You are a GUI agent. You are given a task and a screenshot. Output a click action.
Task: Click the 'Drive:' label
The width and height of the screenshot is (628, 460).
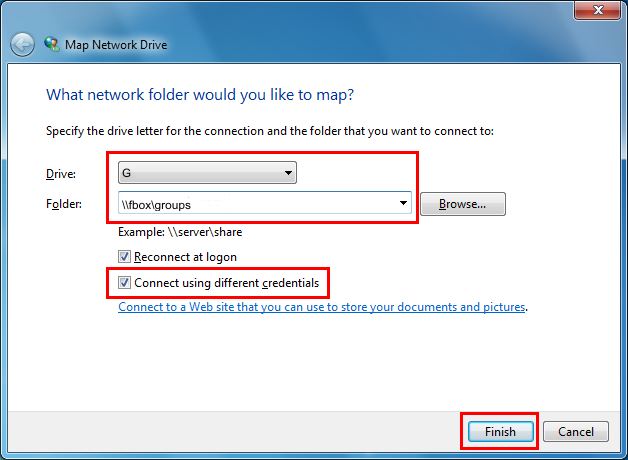[61, 174]
